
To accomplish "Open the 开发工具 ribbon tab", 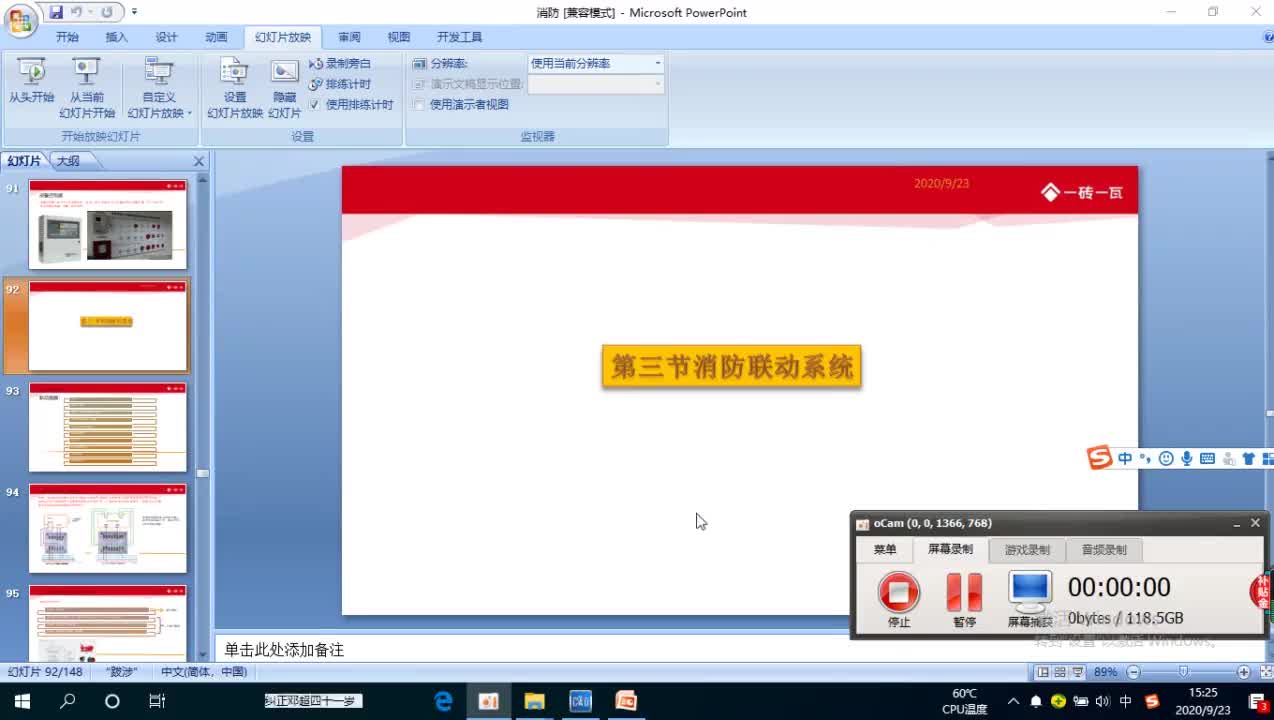I will pyautogui.click(x=459, y=37).
